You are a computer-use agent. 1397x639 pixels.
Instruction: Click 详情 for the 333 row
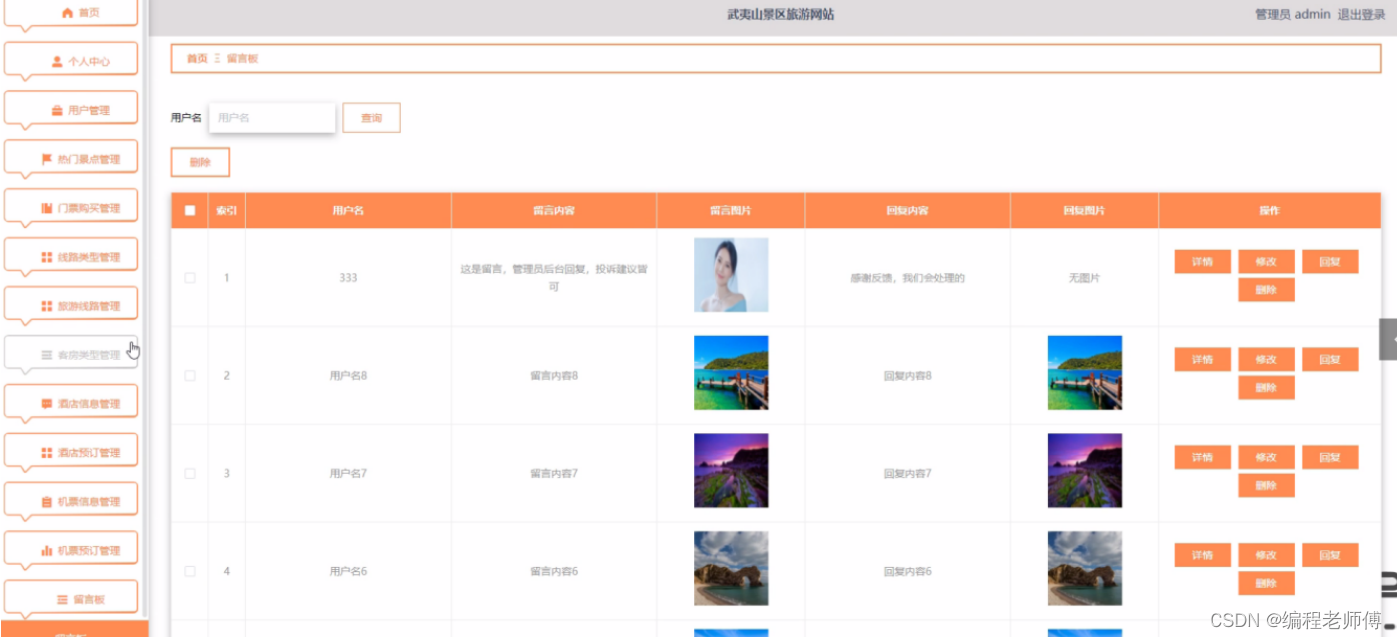pos(1203,262)
